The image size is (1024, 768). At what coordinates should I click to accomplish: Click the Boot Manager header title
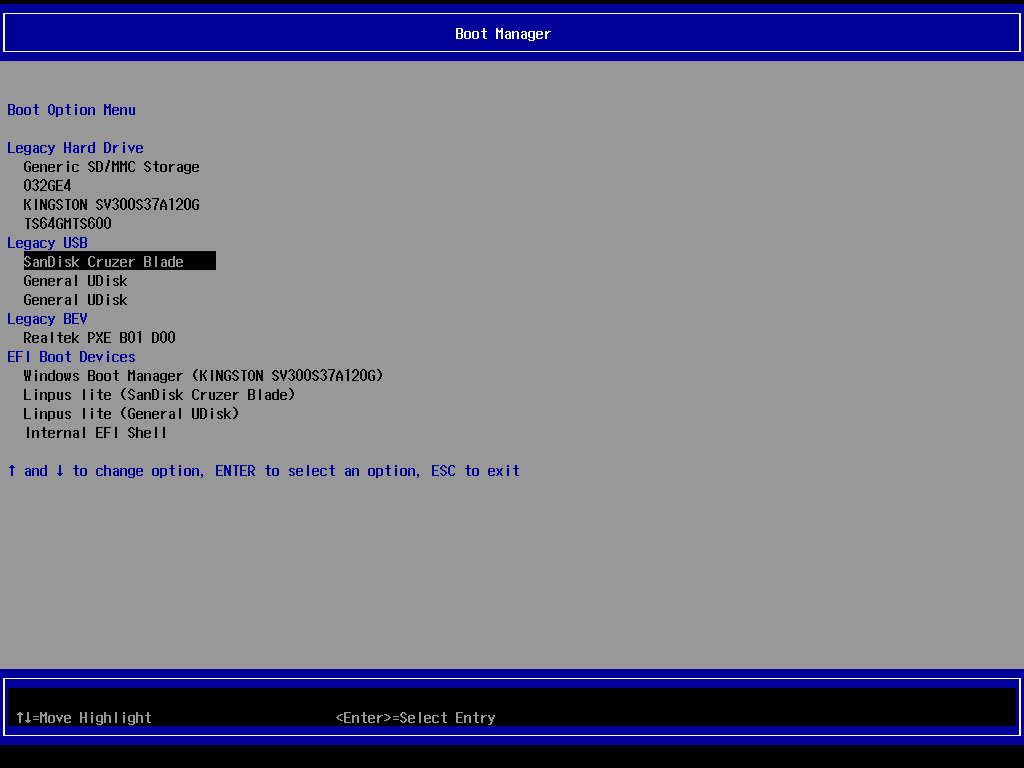pyautogui.click(x=503, y=34)
